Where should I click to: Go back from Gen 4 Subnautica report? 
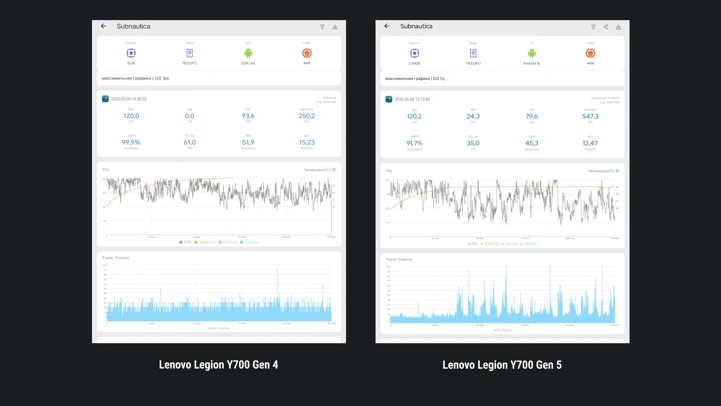[103, 26]
